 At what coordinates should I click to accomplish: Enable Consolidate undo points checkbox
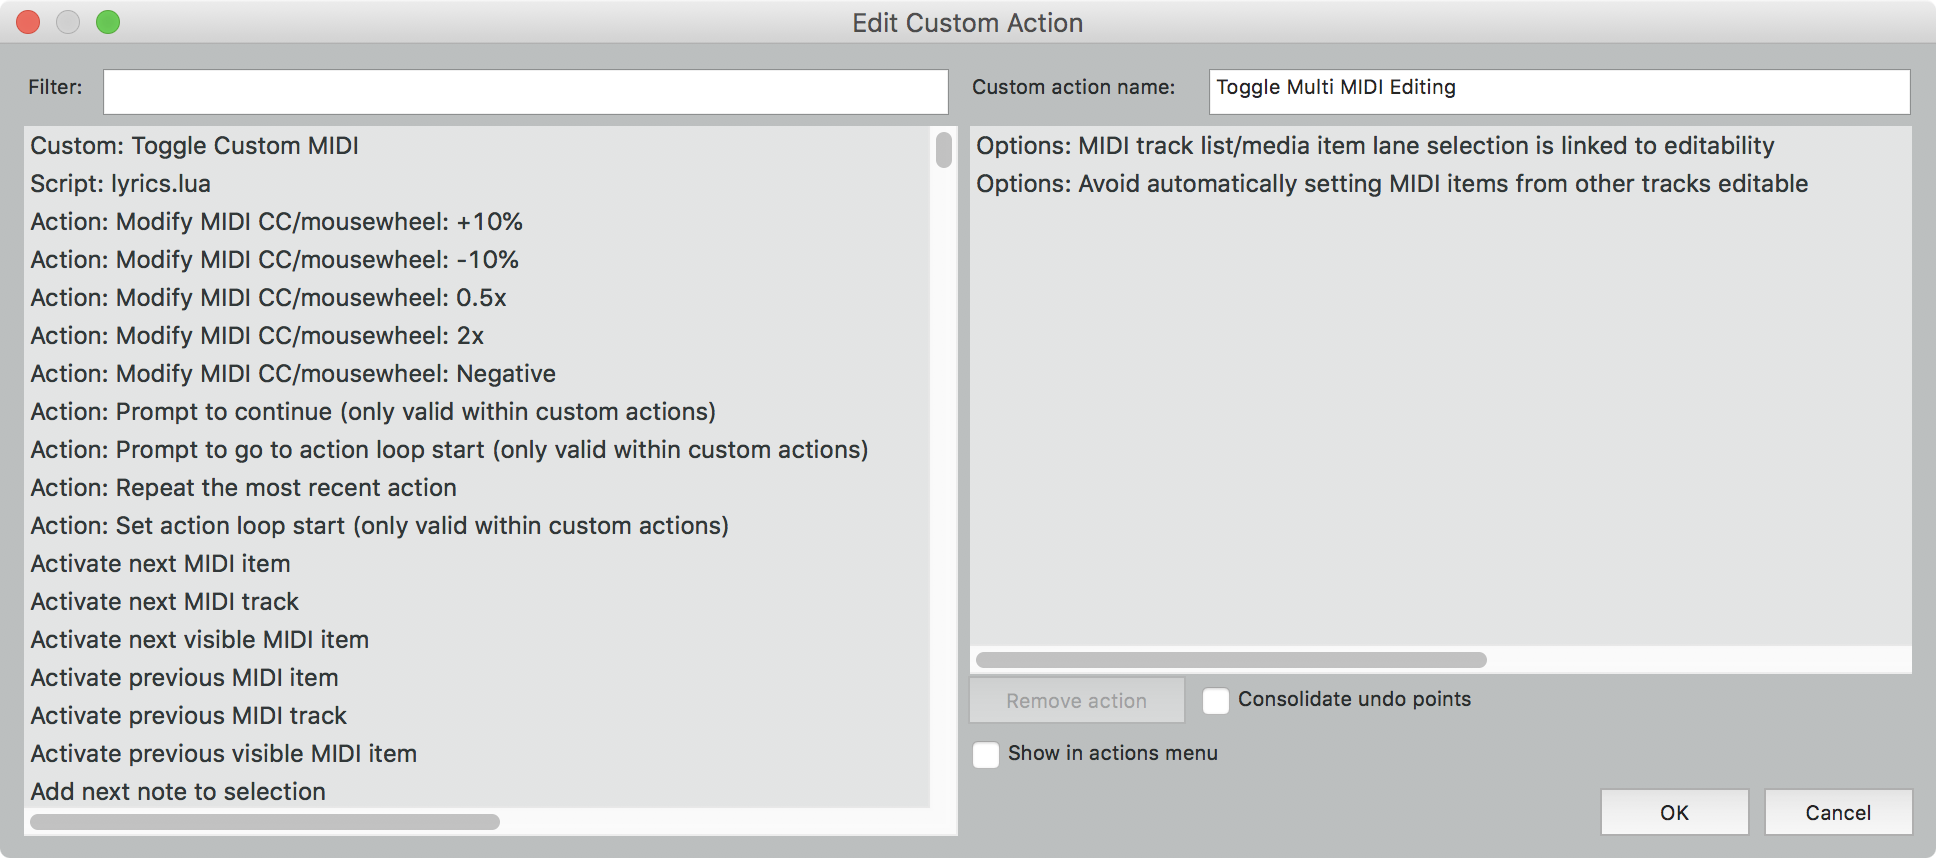(x=1216, y=701)
